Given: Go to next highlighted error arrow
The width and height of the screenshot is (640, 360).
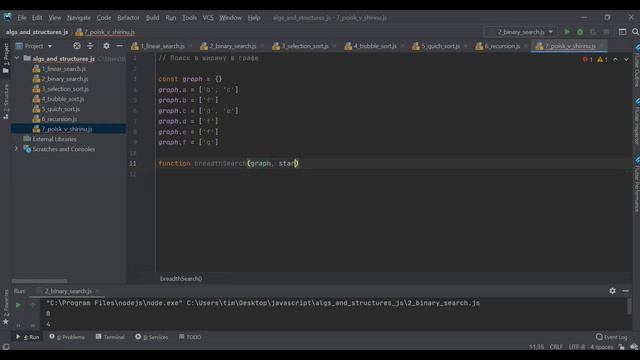Looking at the screenshot, I should [x=626, y=60].
